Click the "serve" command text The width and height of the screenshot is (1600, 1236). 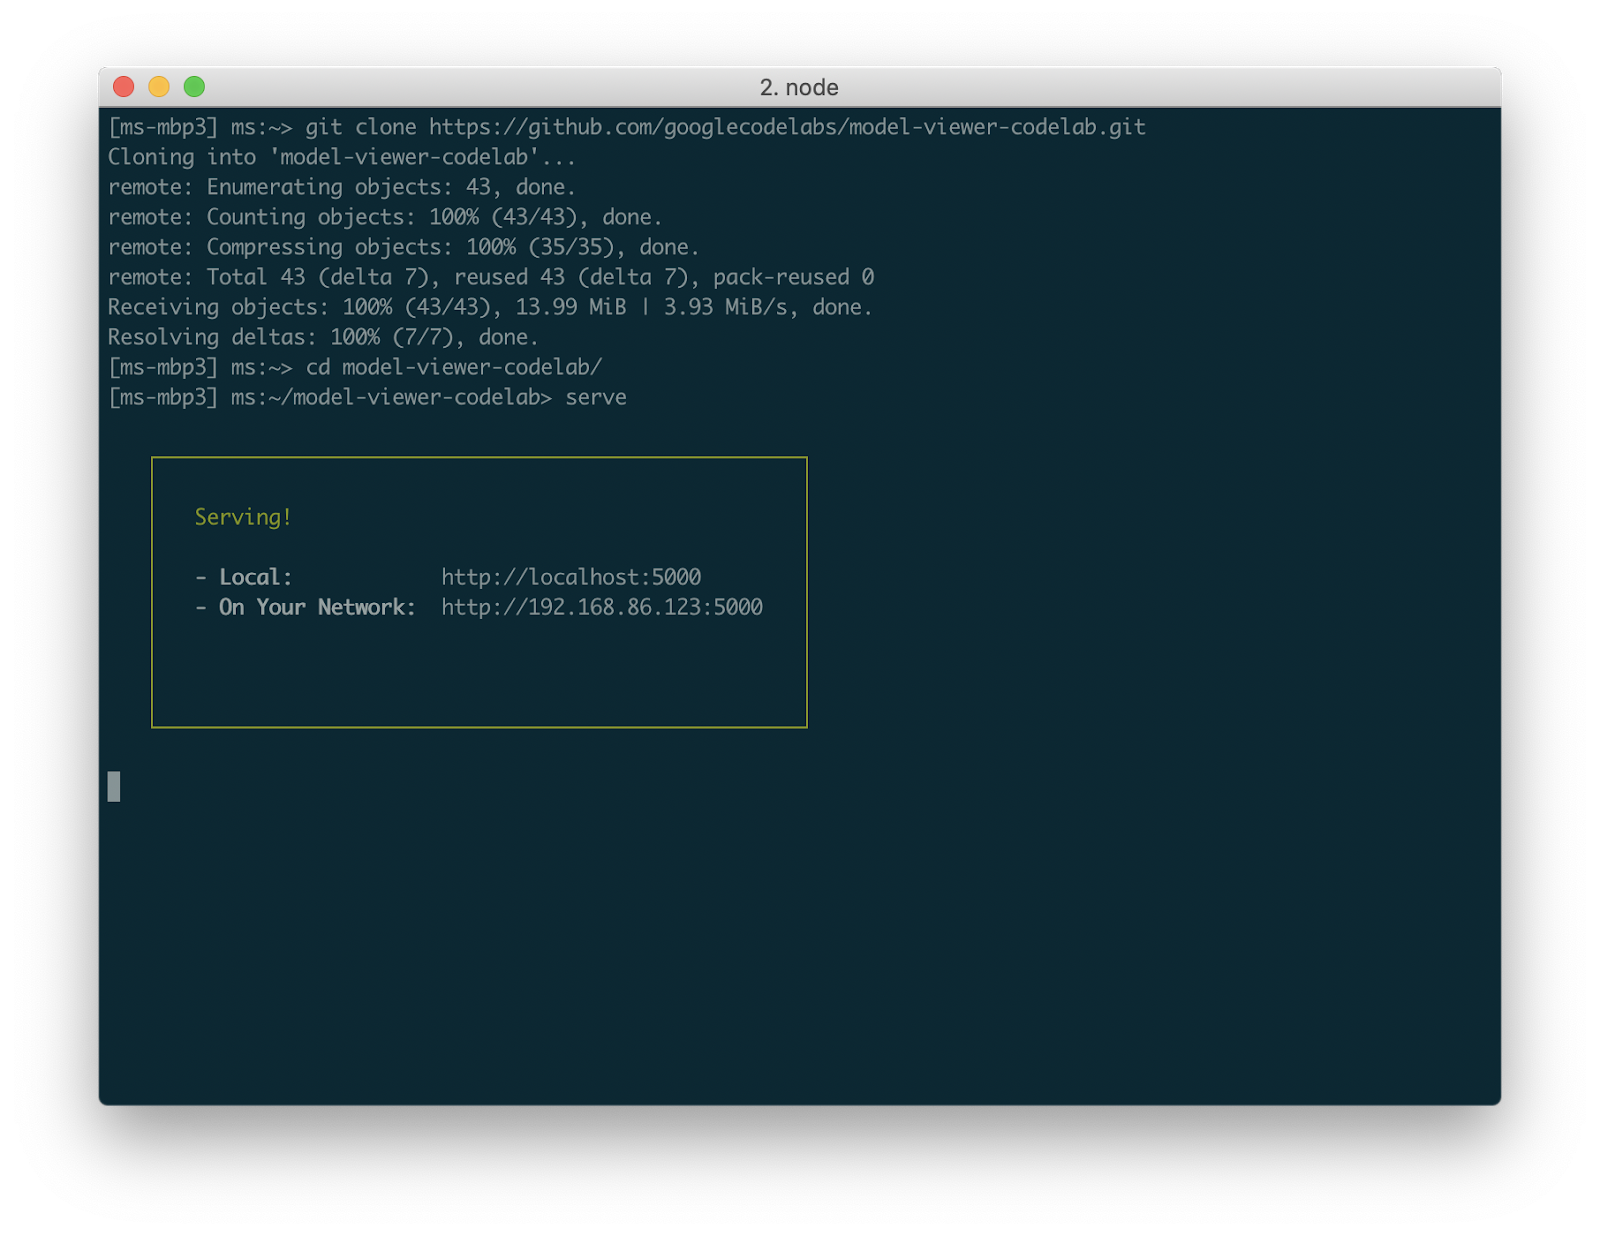click(595, 397)
